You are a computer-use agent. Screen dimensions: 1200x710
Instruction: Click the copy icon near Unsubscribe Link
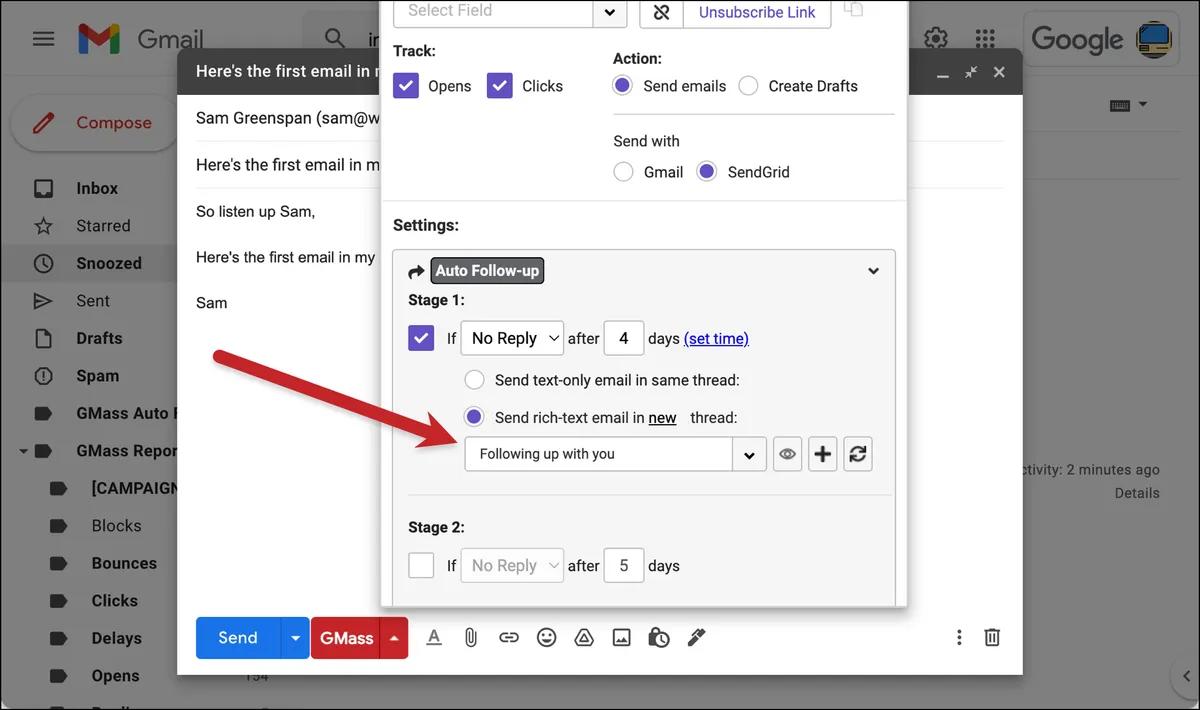853,9
